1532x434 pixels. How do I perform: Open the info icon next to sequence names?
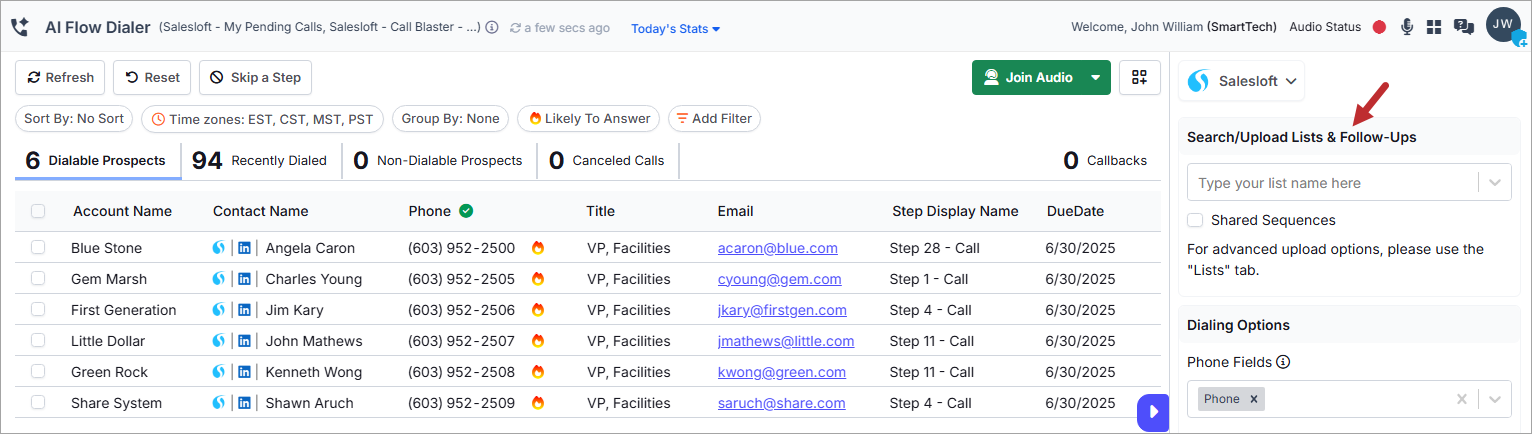point(492,28)
